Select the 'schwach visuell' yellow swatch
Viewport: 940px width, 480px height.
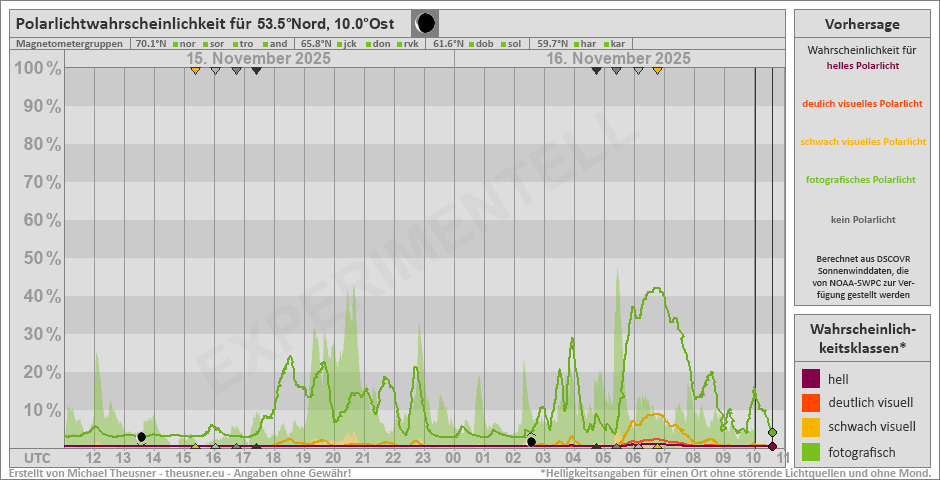pos(812,427)
